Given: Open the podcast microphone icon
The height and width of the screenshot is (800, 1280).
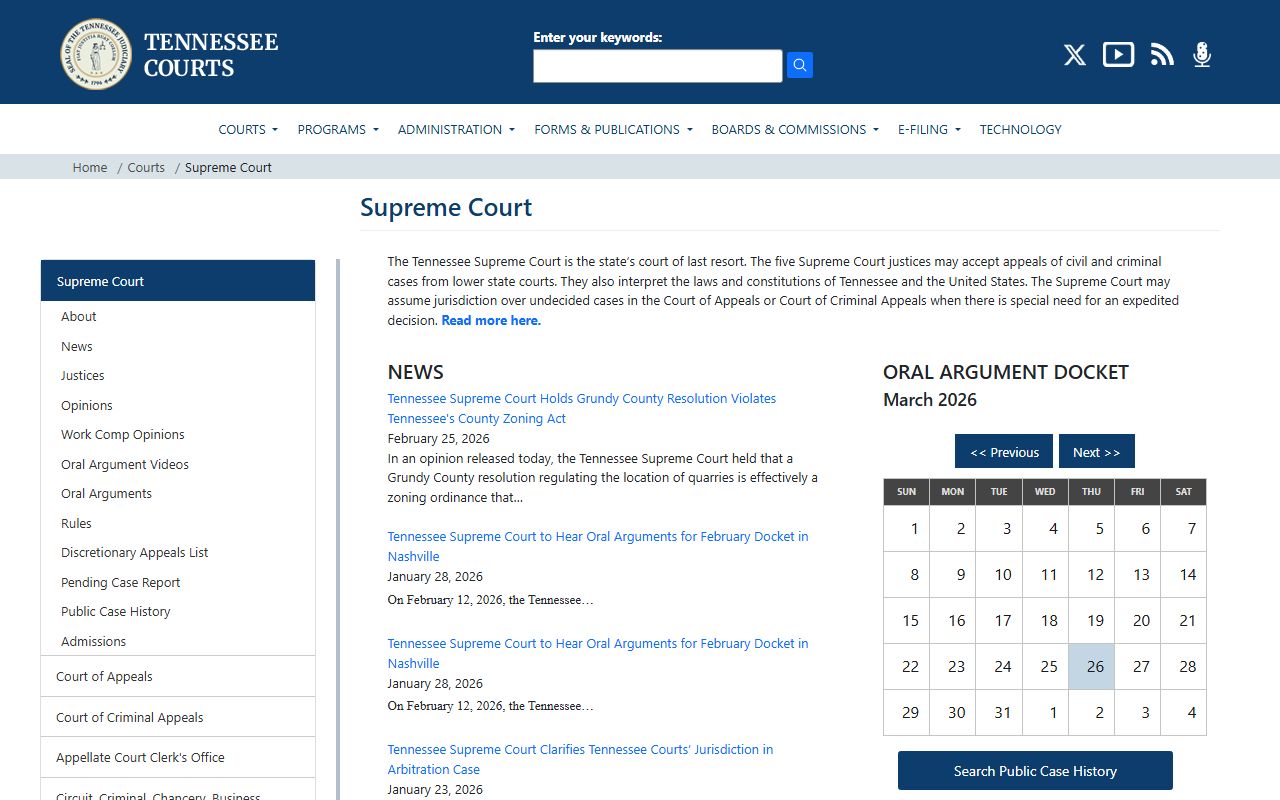Looking at the screenshot, I should click(1202, 55).
